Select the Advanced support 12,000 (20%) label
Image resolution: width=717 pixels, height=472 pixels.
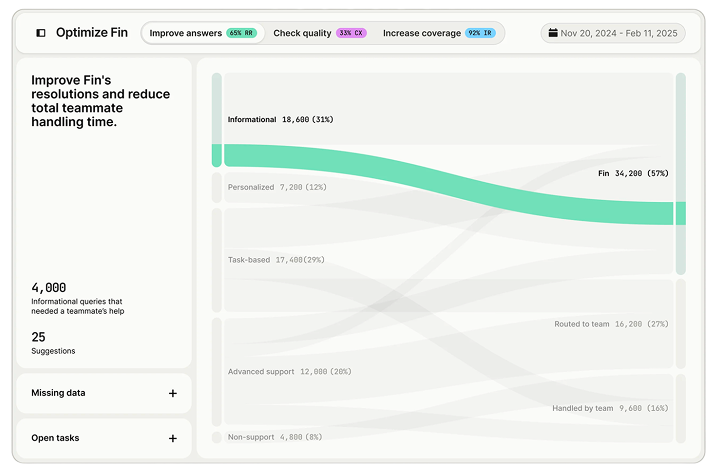[x=289, y=371]
